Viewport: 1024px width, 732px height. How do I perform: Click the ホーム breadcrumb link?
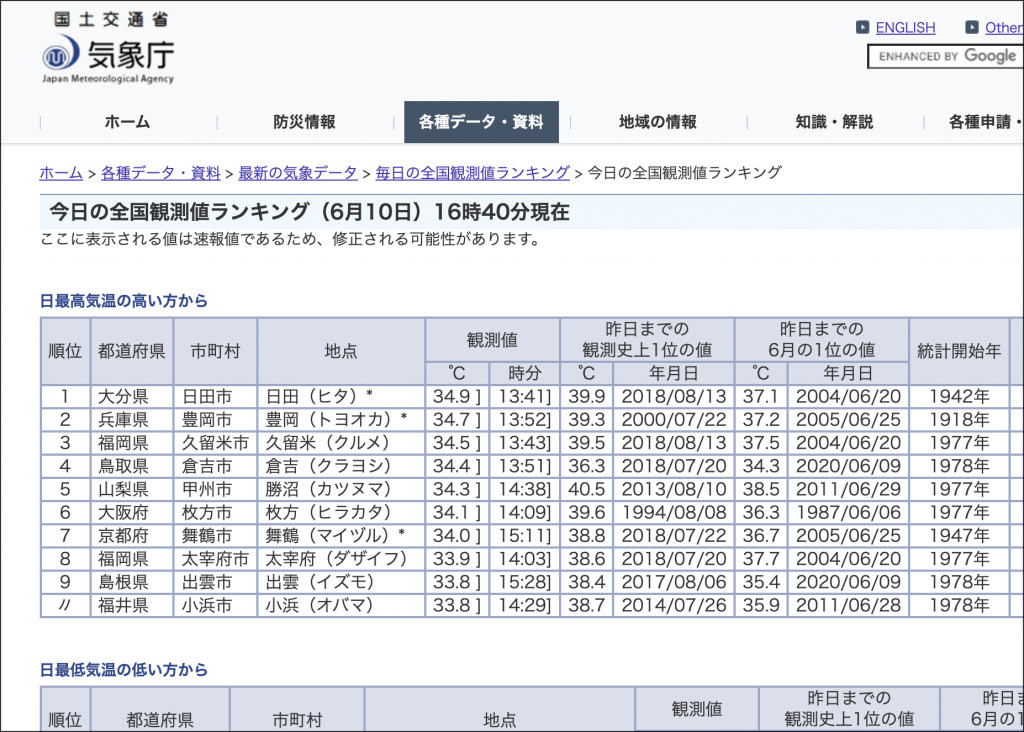(x=61, y=173)
